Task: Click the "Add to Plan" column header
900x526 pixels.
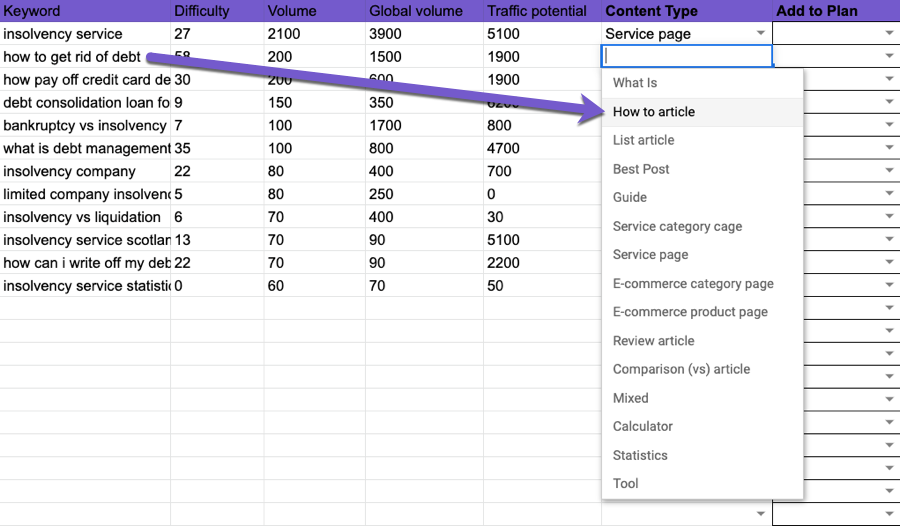Action: (x=817, y=11)
